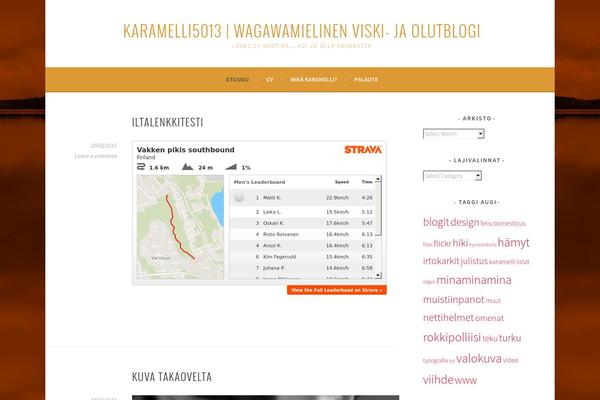Click the Strava logo in the widget

coord(363,150)
